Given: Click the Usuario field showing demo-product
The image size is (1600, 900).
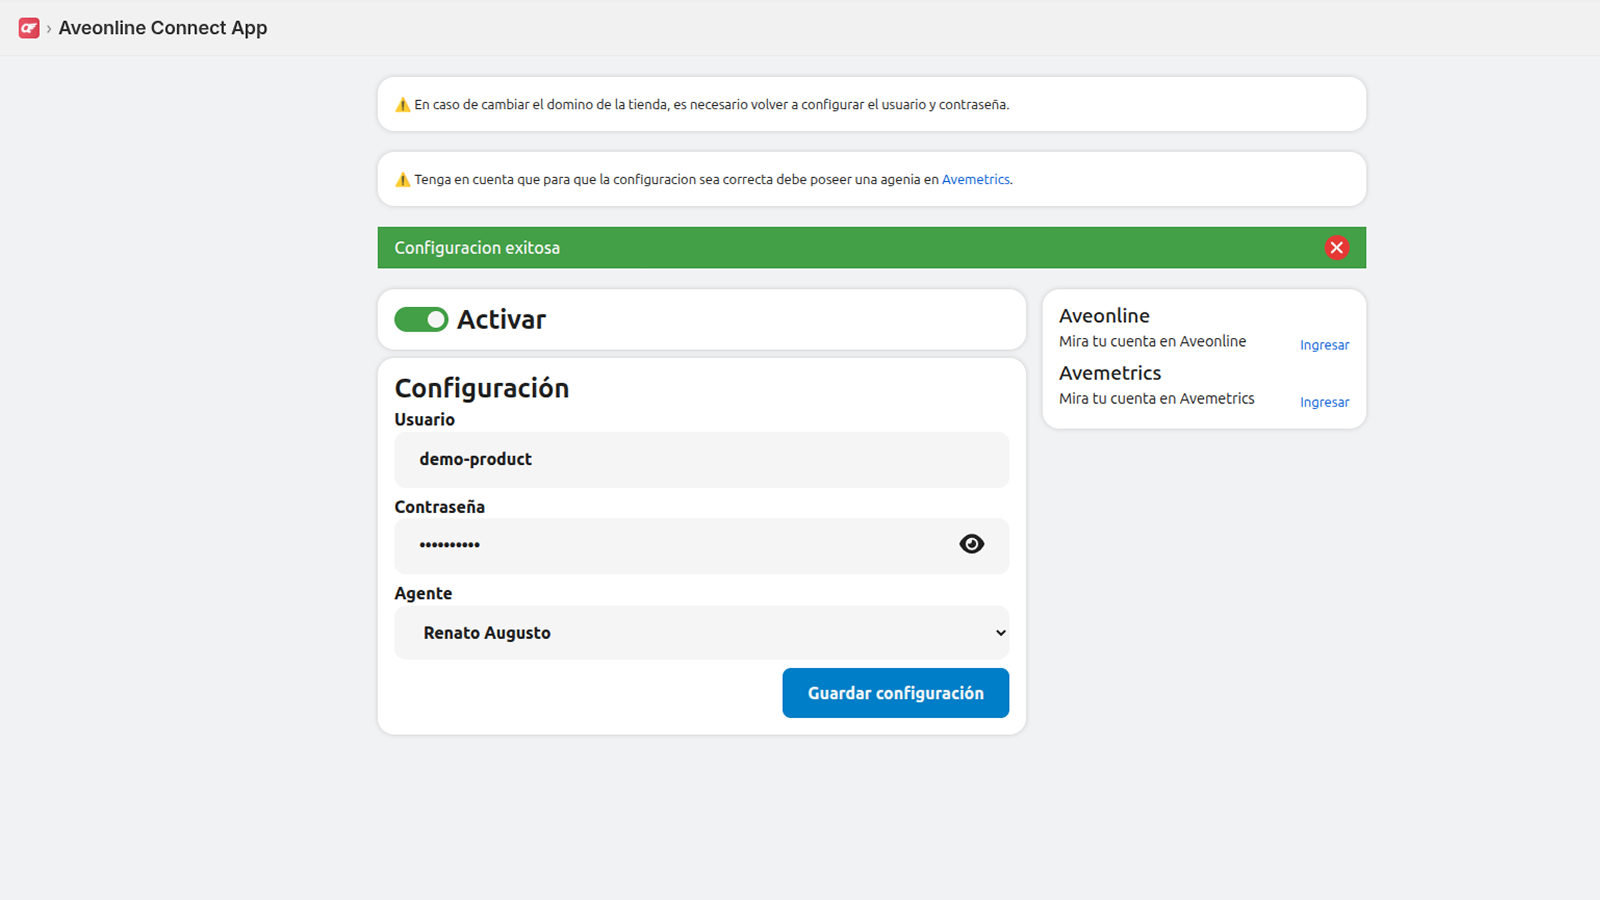Looking at the screenshot, I should pyautogui.click(x=701, y=459).
